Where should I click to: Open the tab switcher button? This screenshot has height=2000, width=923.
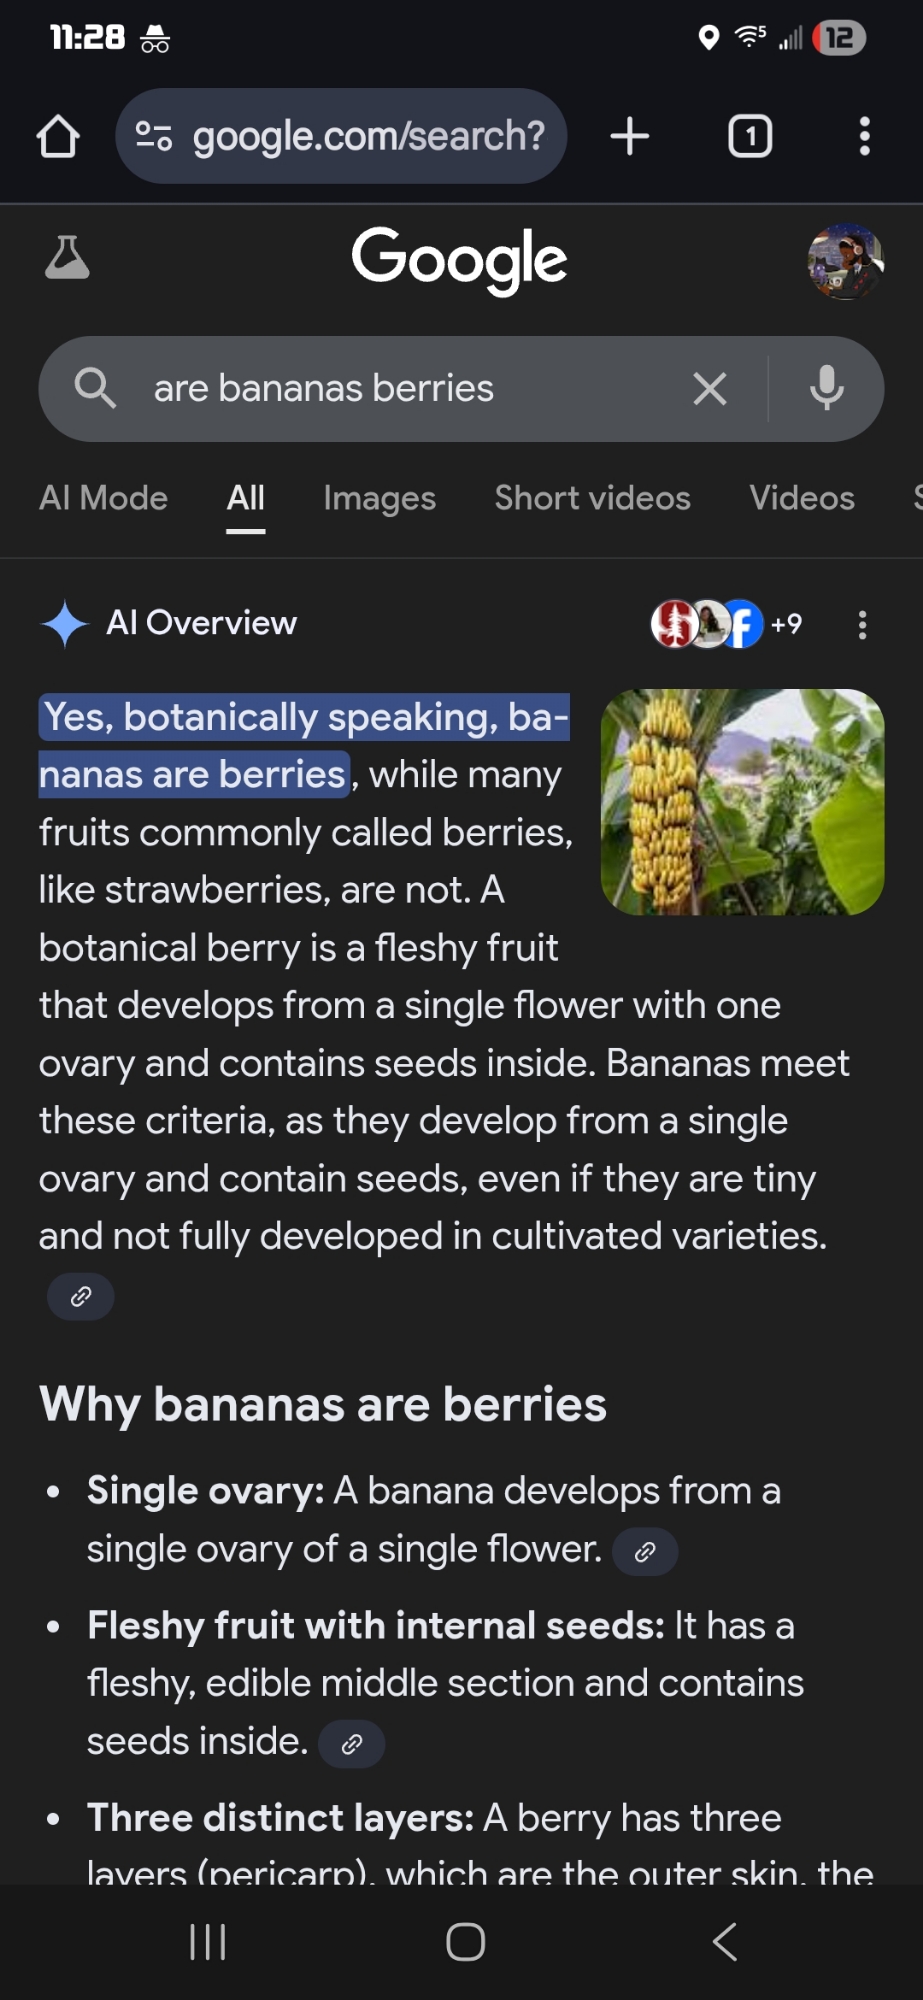pyautogui.click(x=750, y=137)
